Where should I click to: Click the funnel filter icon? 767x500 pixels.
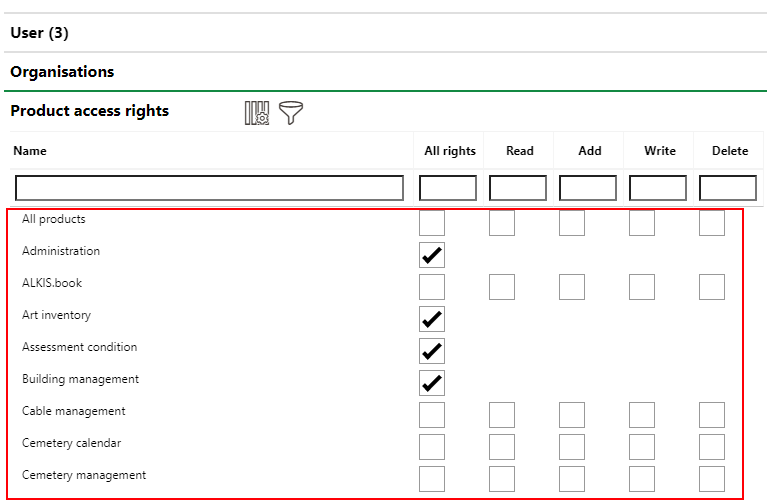click(x=291, y=113)
